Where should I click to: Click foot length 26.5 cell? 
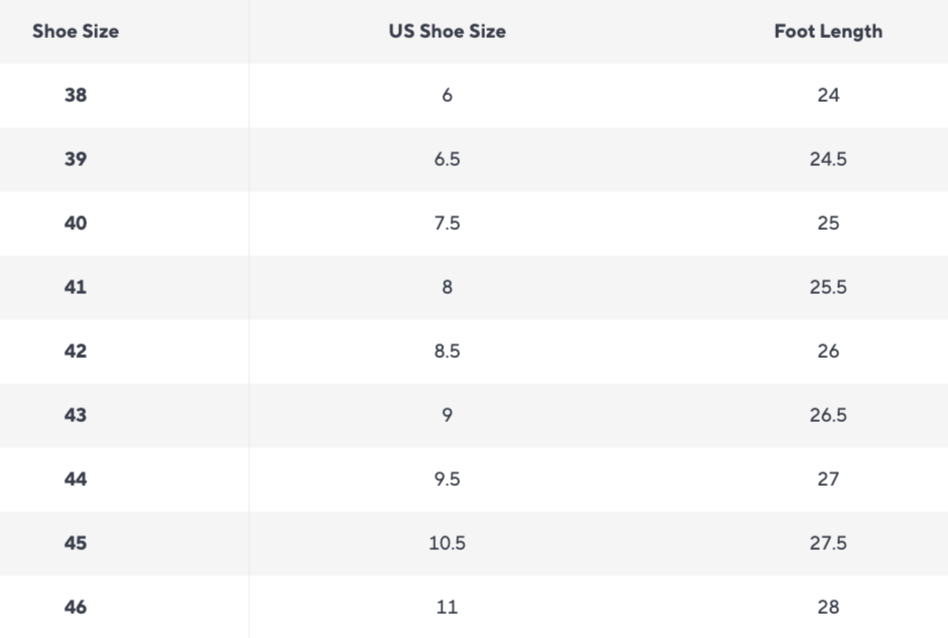pos(828,415)
